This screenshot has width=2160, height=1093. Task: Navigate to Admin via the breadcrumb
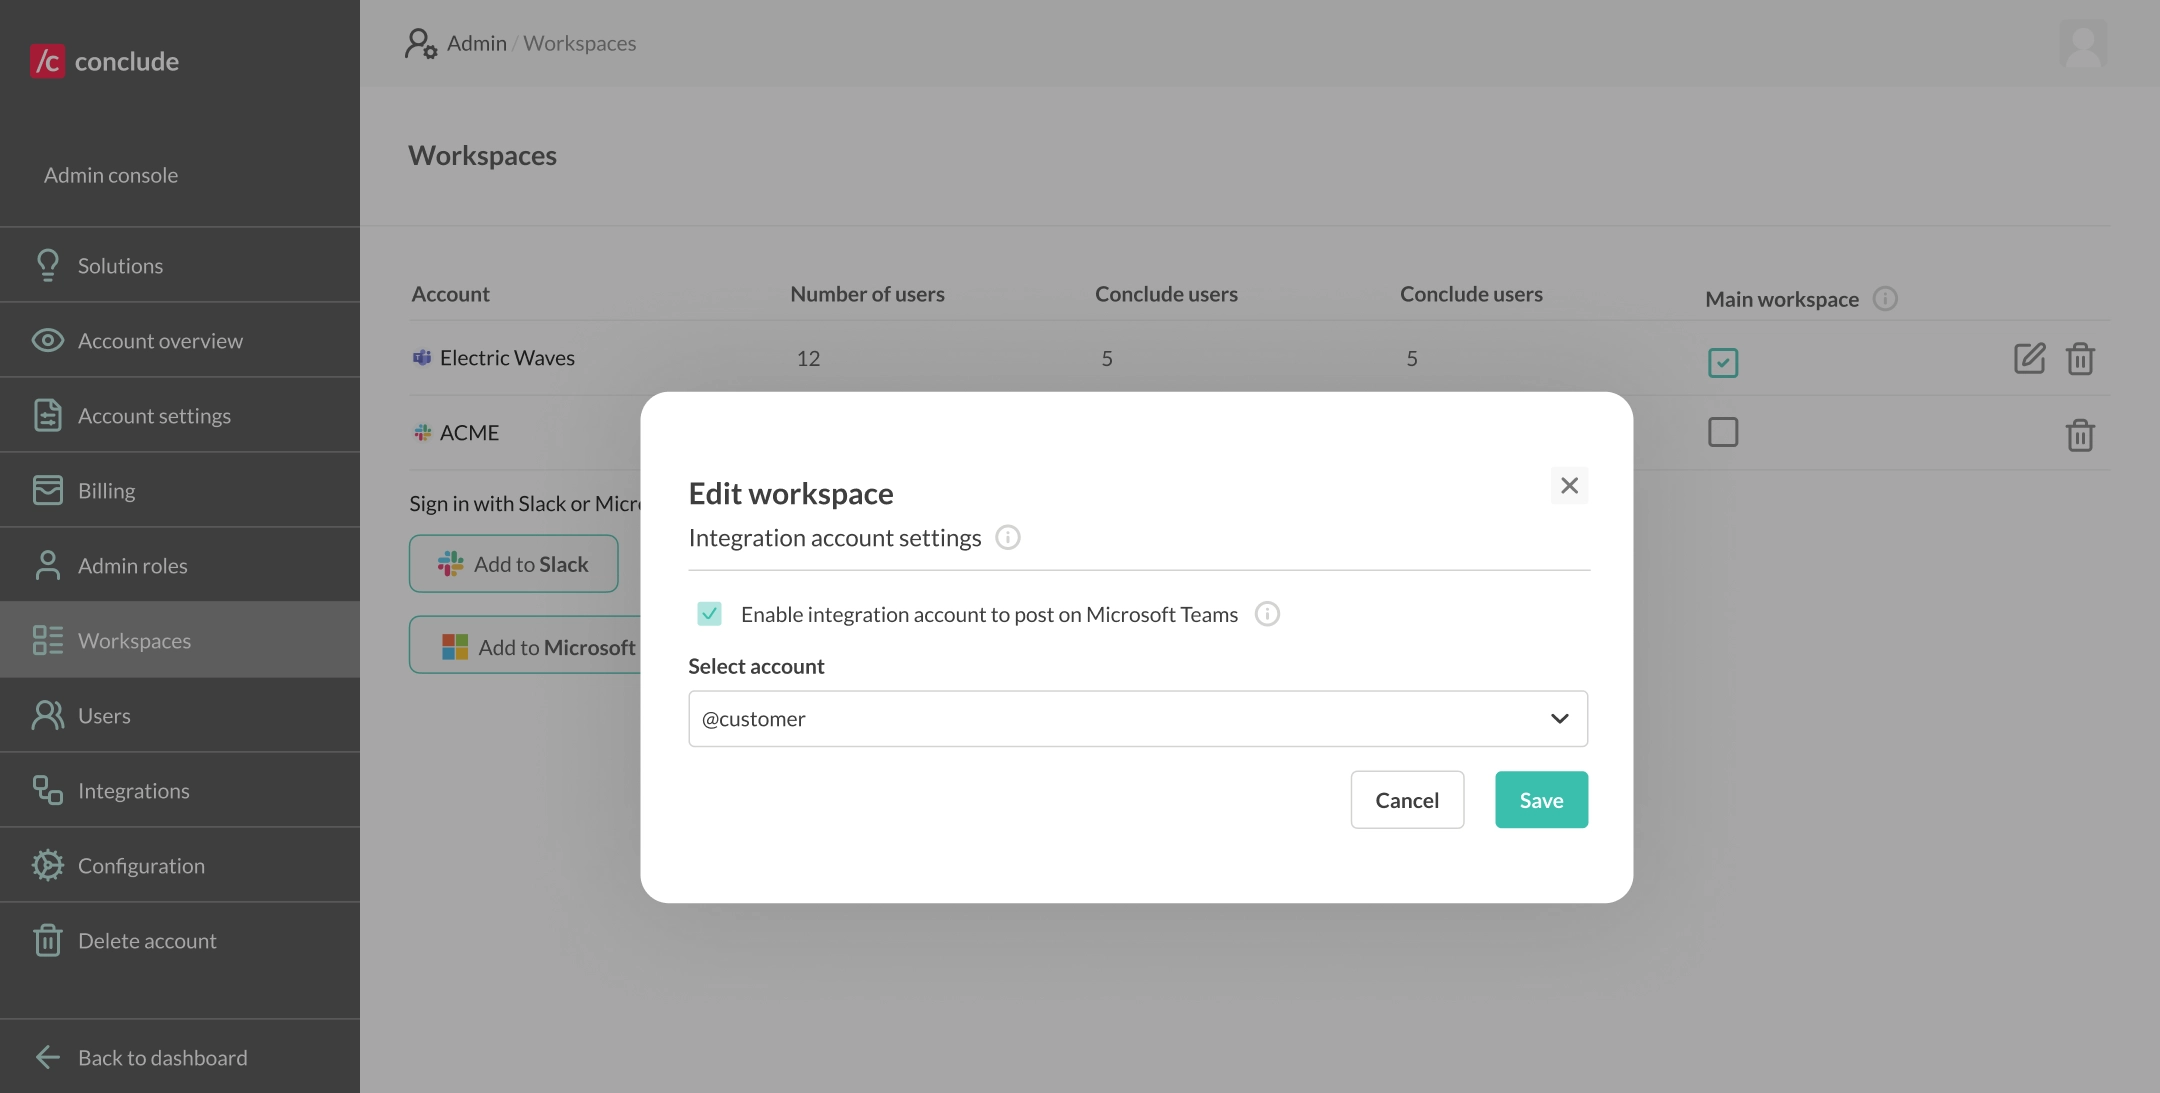(477, 43)
